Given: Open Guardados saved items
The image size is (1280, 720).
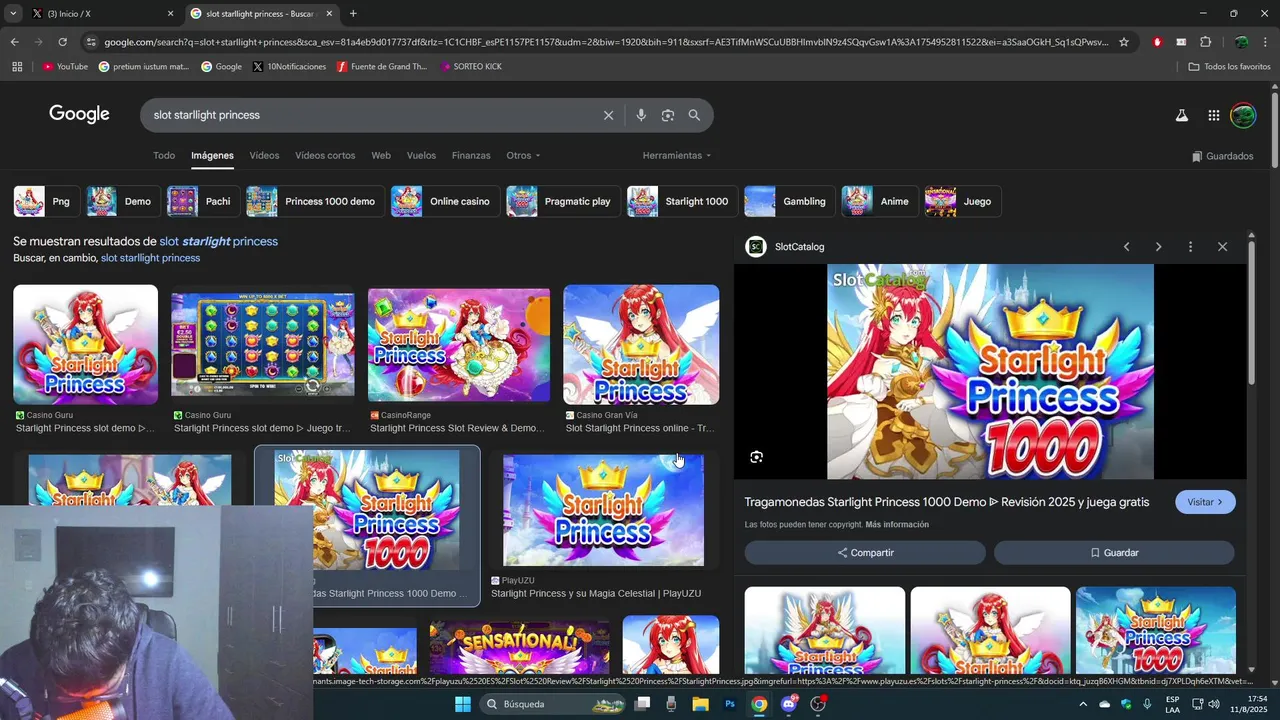Looking at the screenshot, I should (1223, 156).
